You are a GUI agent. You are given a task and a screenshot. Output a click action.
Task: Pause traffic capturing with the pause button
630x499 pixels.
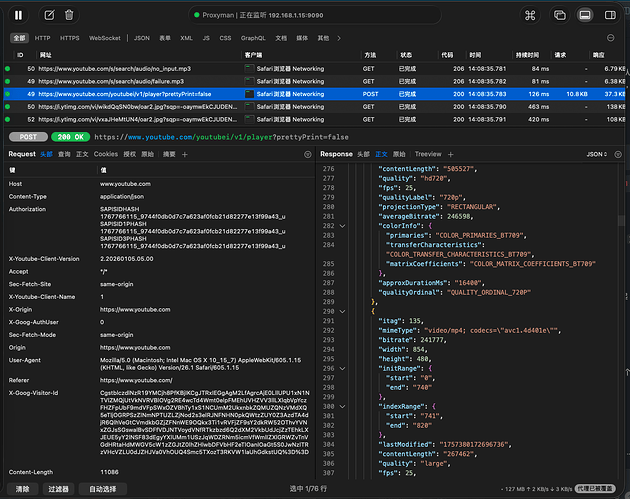click(18, 15)
